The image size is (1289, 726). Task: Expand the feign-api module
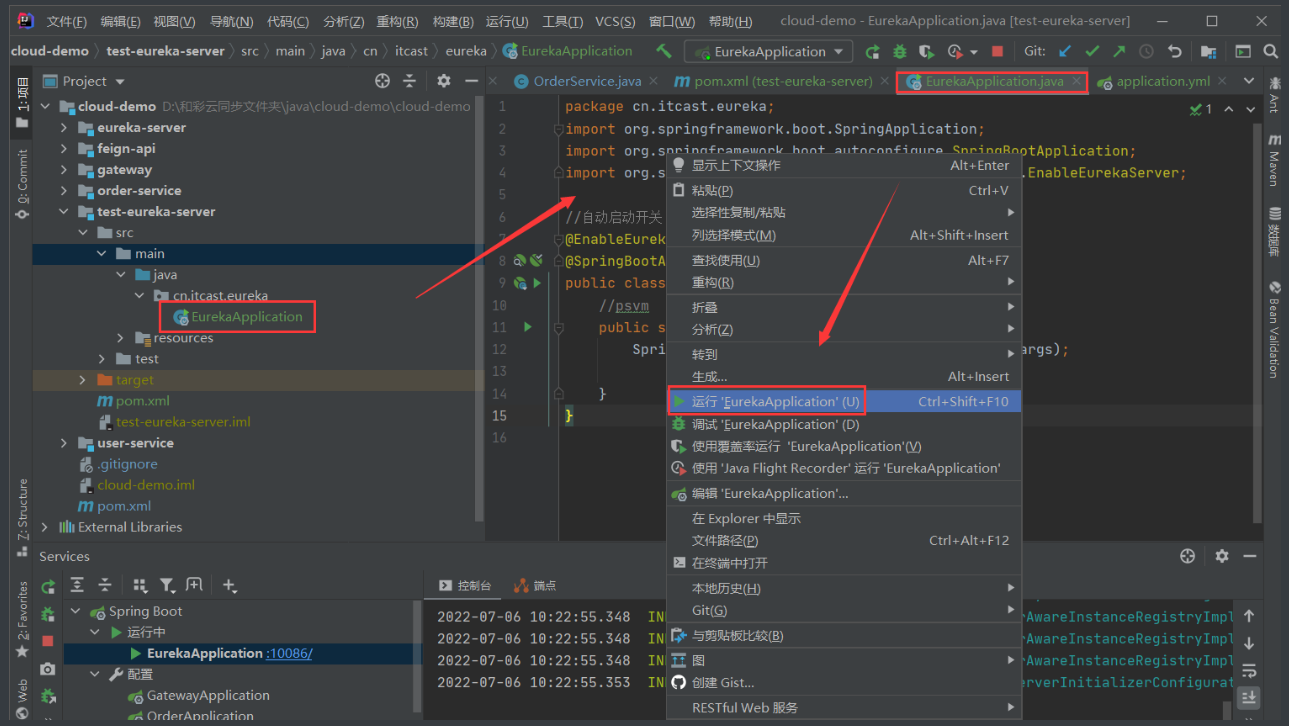click(x=65, y=148)
